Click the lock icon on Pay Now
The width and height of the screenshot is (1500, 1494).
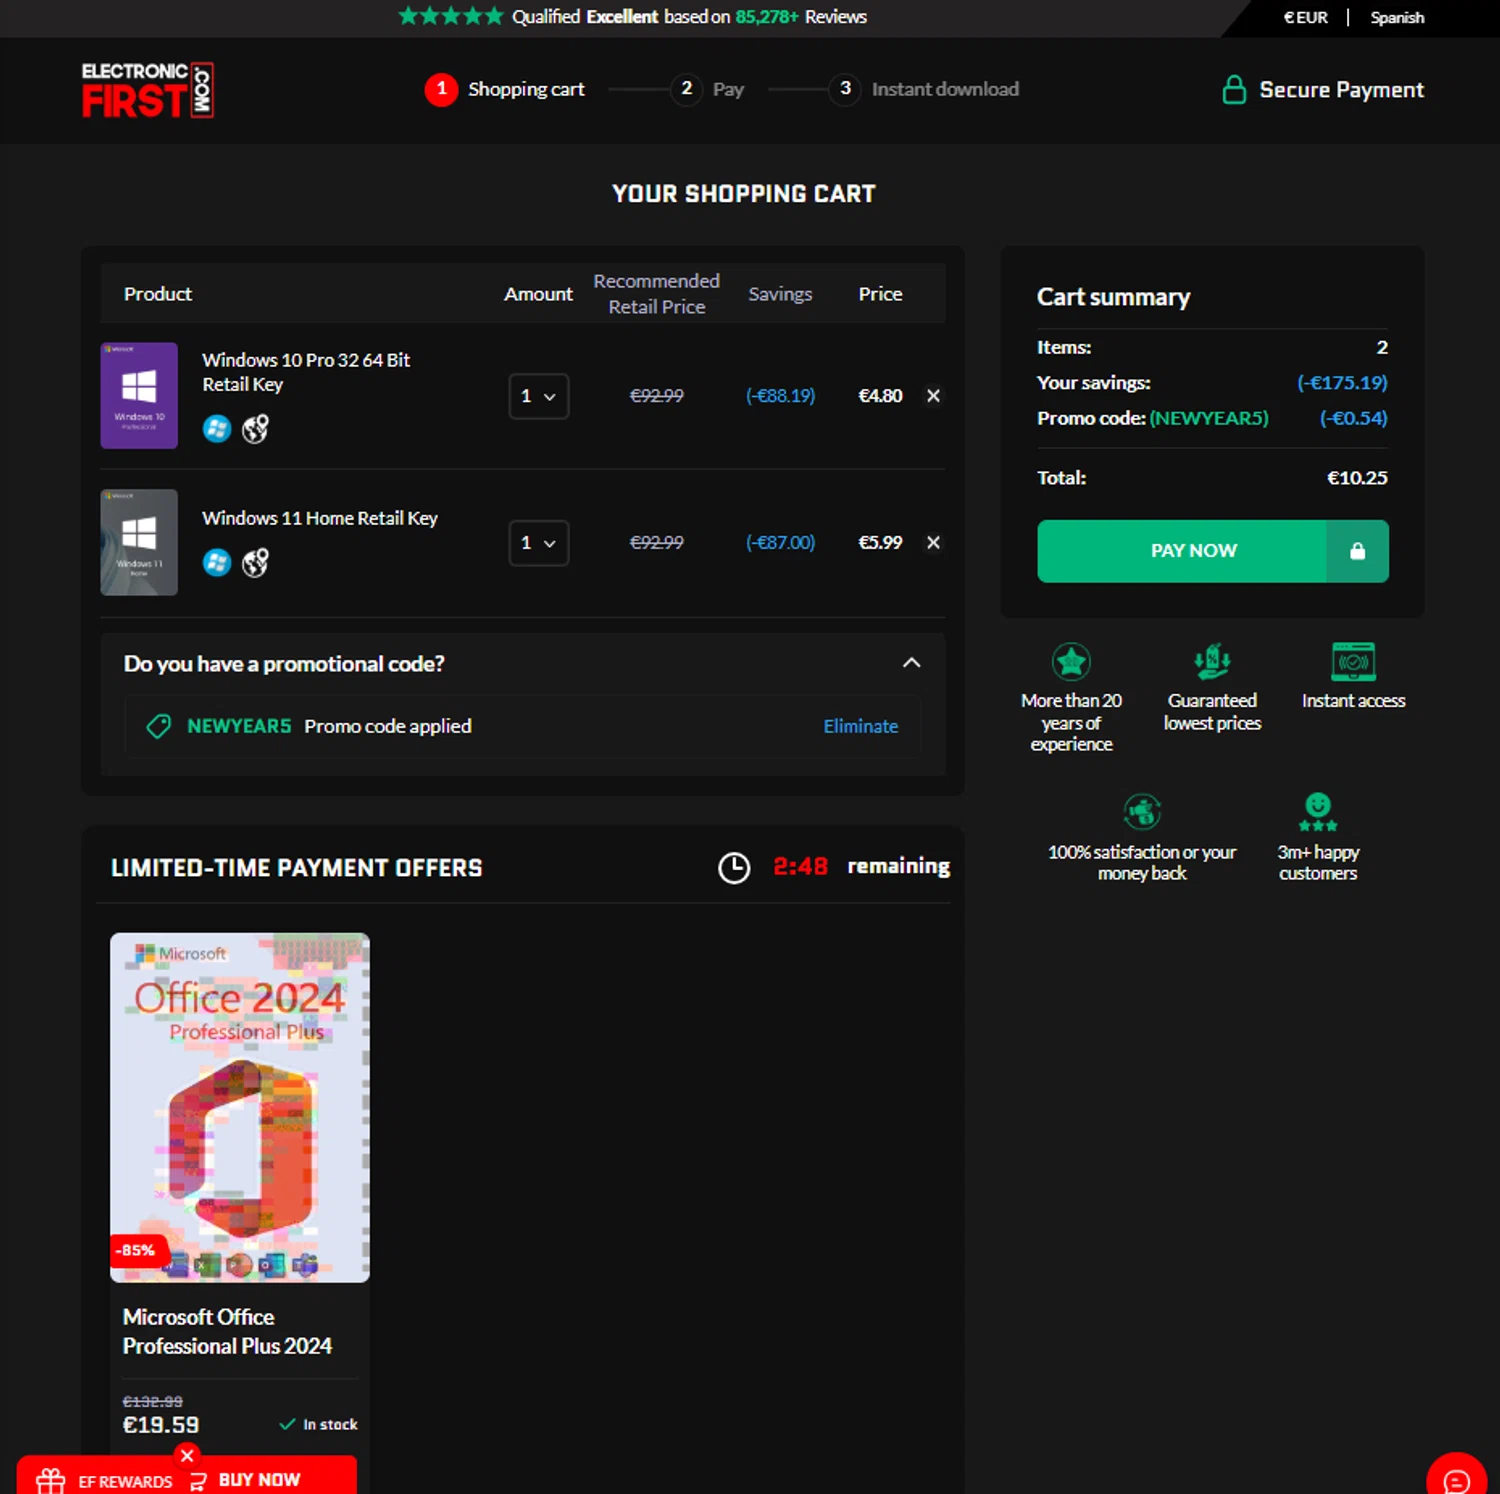click(1357, 551)
